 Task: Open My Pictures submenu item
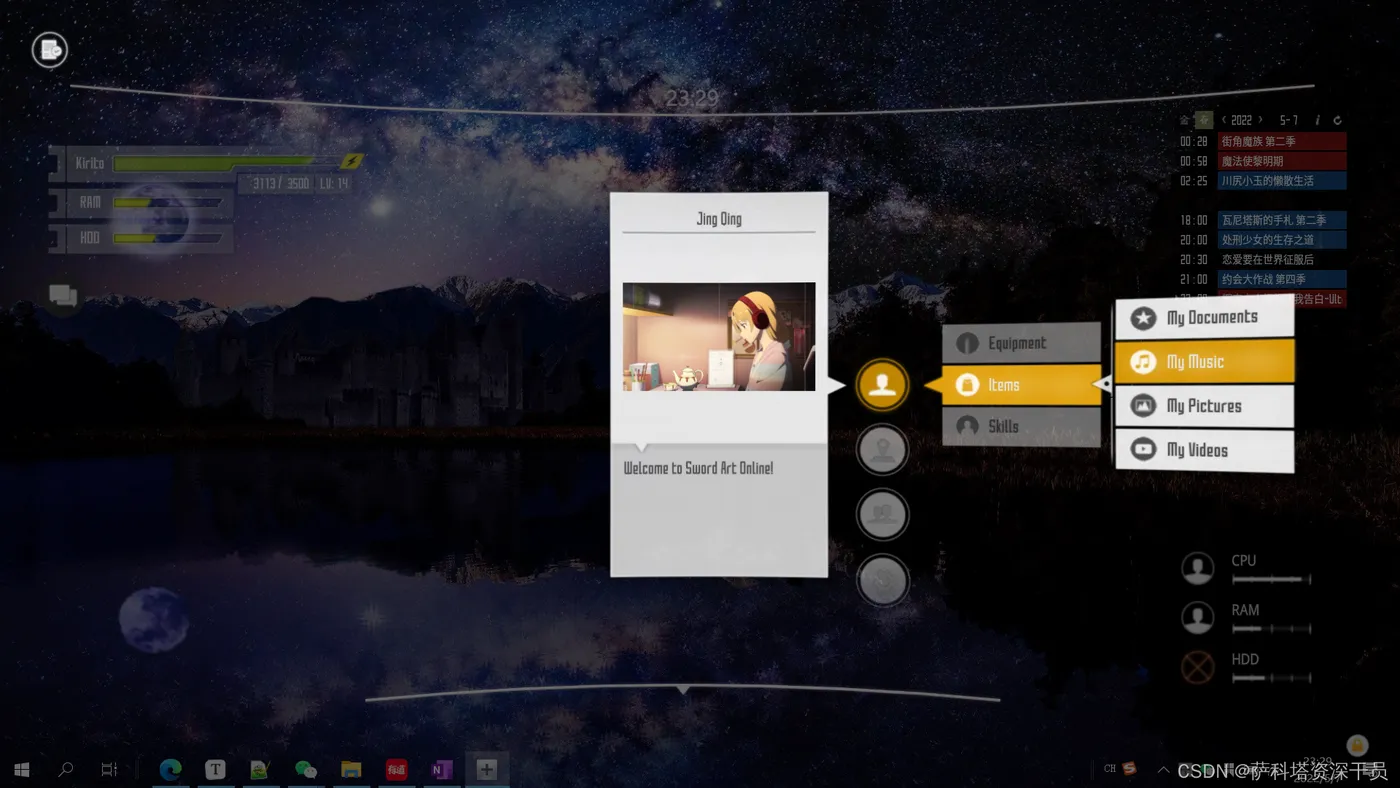click(1204, 405)
